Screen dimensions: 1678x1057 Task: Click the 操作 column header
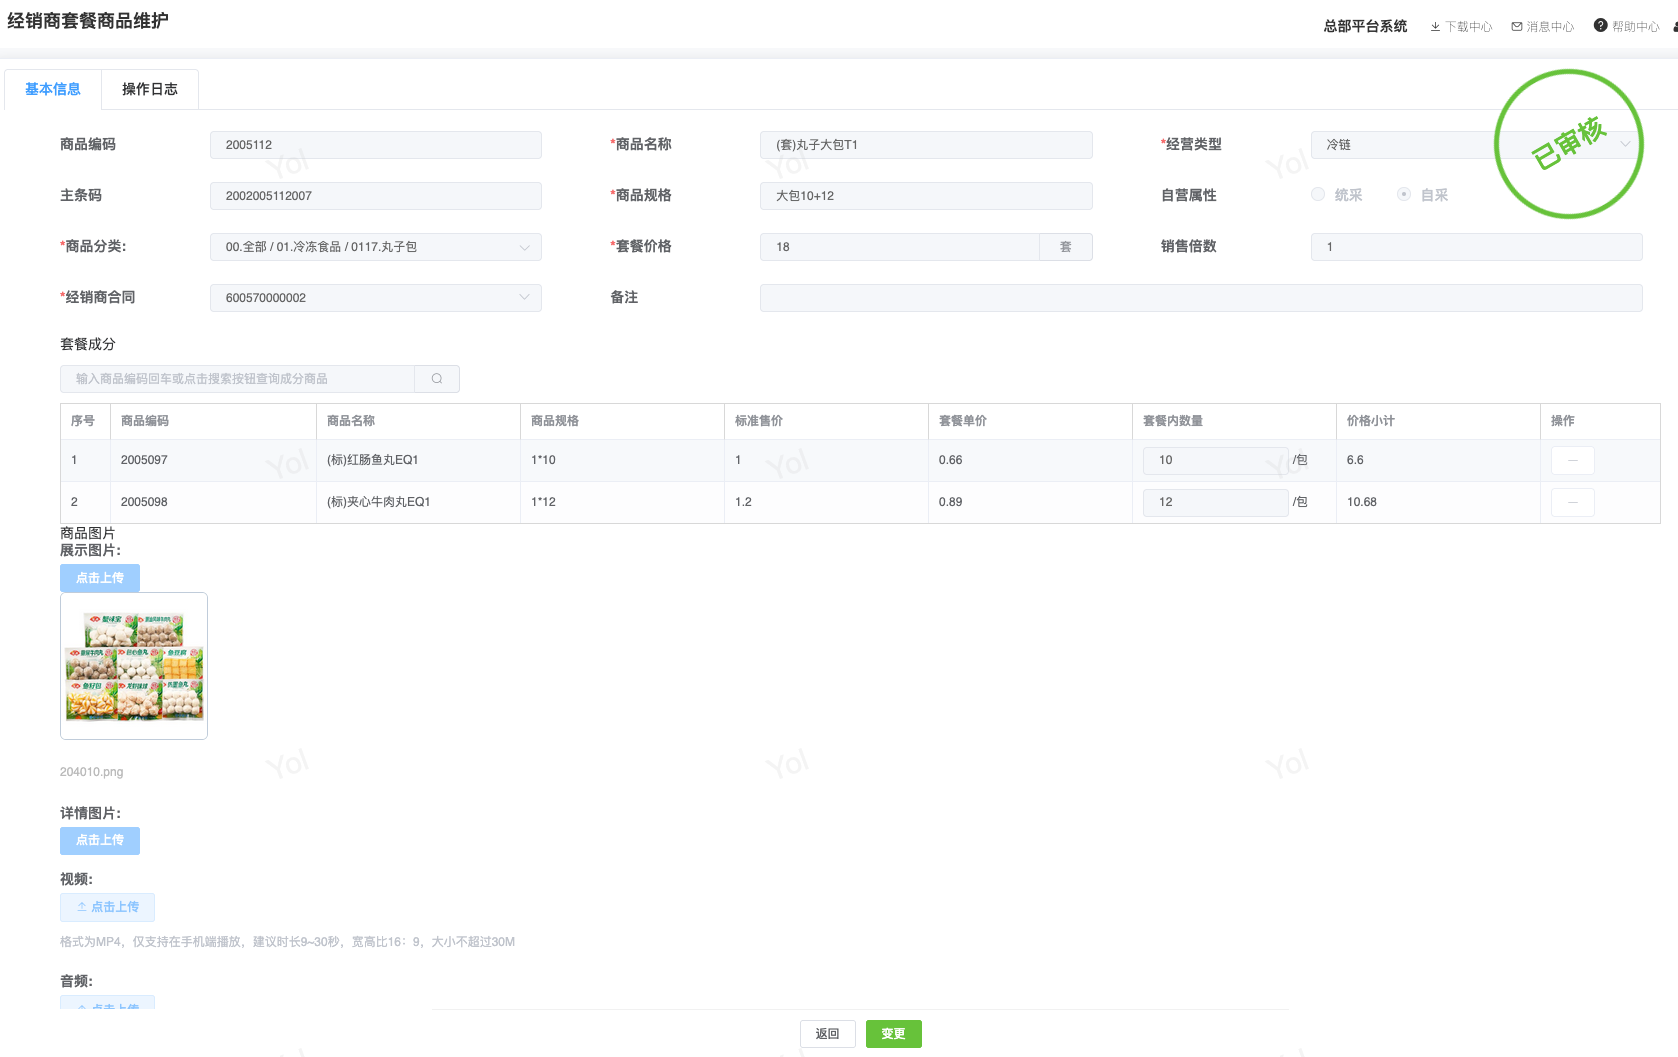pyautogui.click(x=1563, y=422)
